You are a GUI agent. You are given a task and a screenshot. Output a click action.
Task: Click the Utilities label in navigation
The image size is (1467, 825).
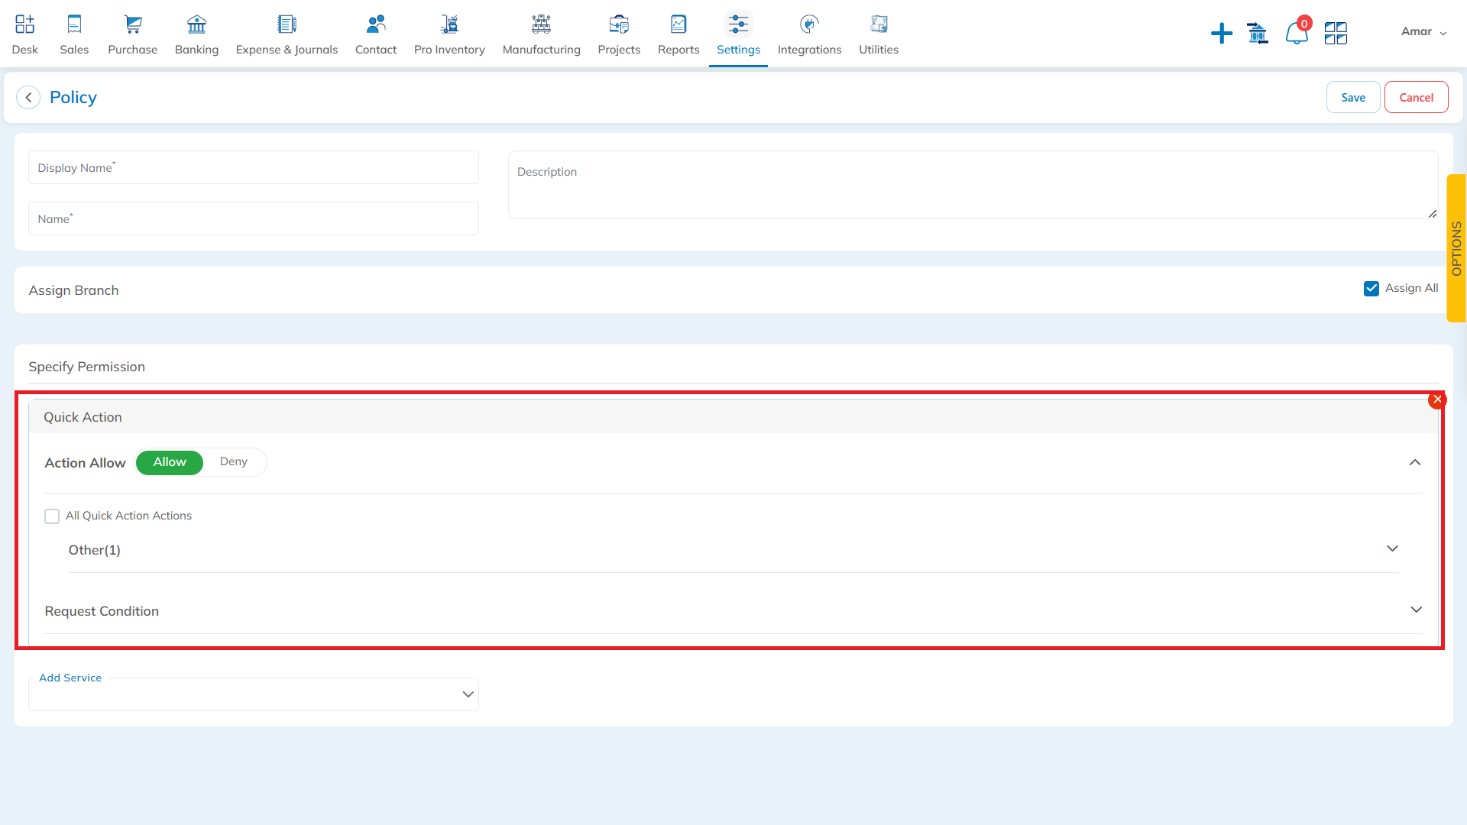pyautogui.click(x=879, y=50)
